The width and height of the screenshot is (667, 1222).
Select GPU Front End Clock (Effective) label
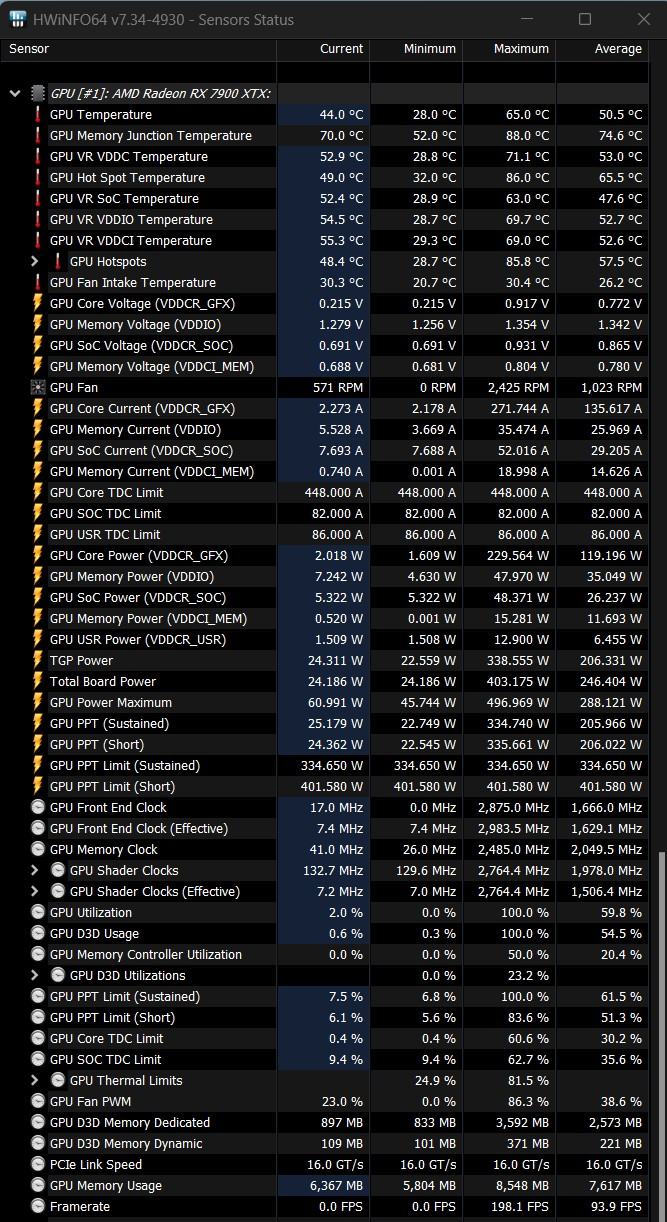click(x=139, y=828)
